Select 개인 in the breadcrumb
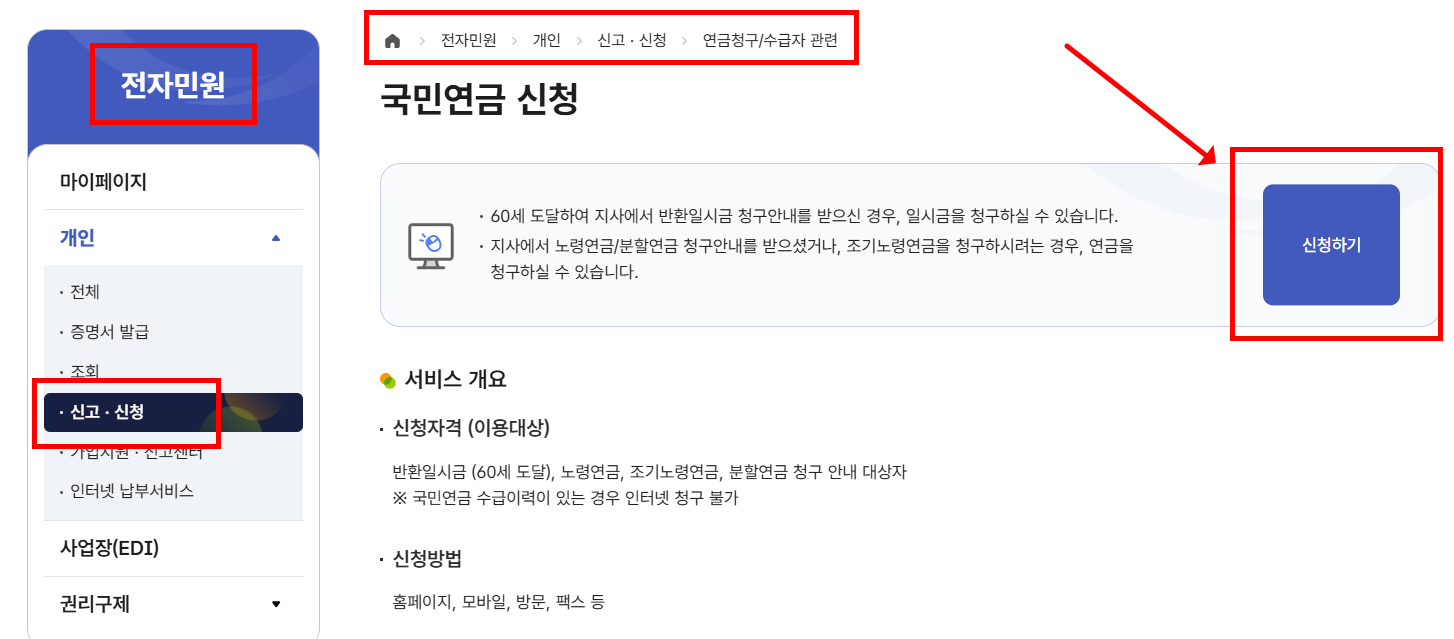The width and height of the screenshot is (1454, 639). pyautogui.click(x=545, y=39)
